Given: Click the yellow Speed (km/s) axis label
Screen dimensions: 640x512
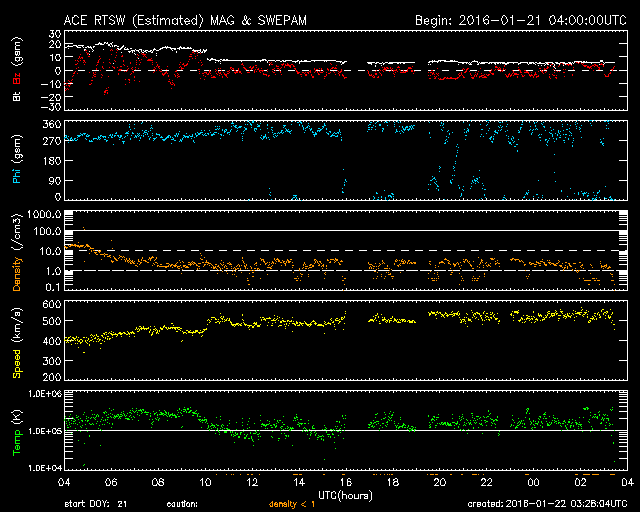Looking at the screenshot, I should [x=16, y=343].
